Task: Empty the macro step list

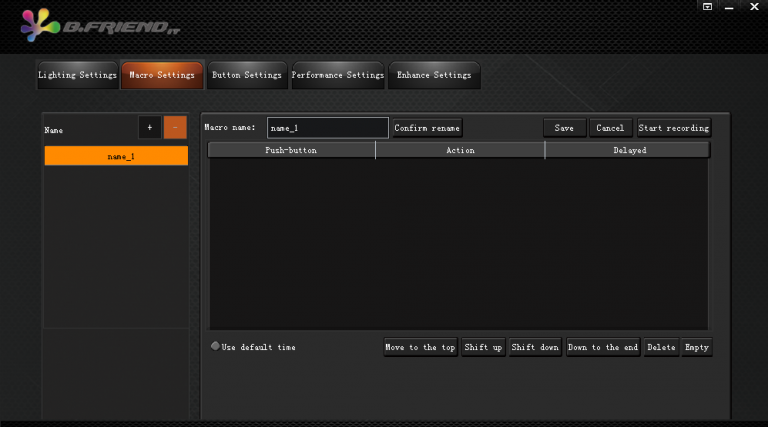Action: [696, 347]
